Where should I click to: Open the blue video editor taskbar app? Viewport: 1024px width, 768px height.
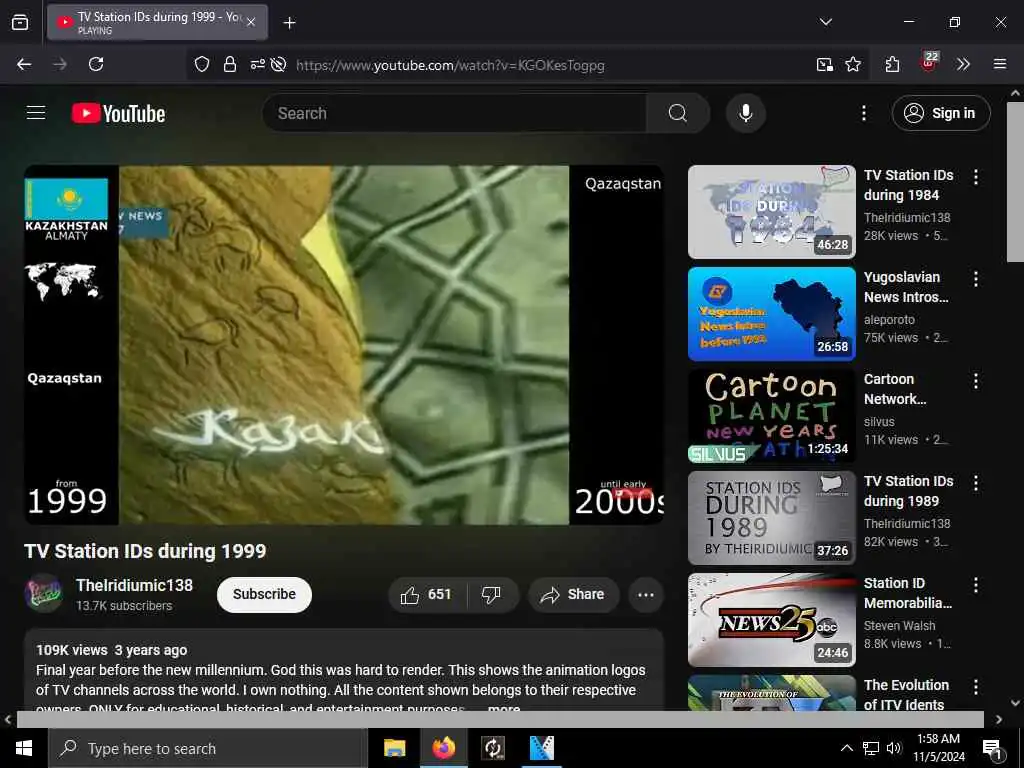click(x=541, y=748)
